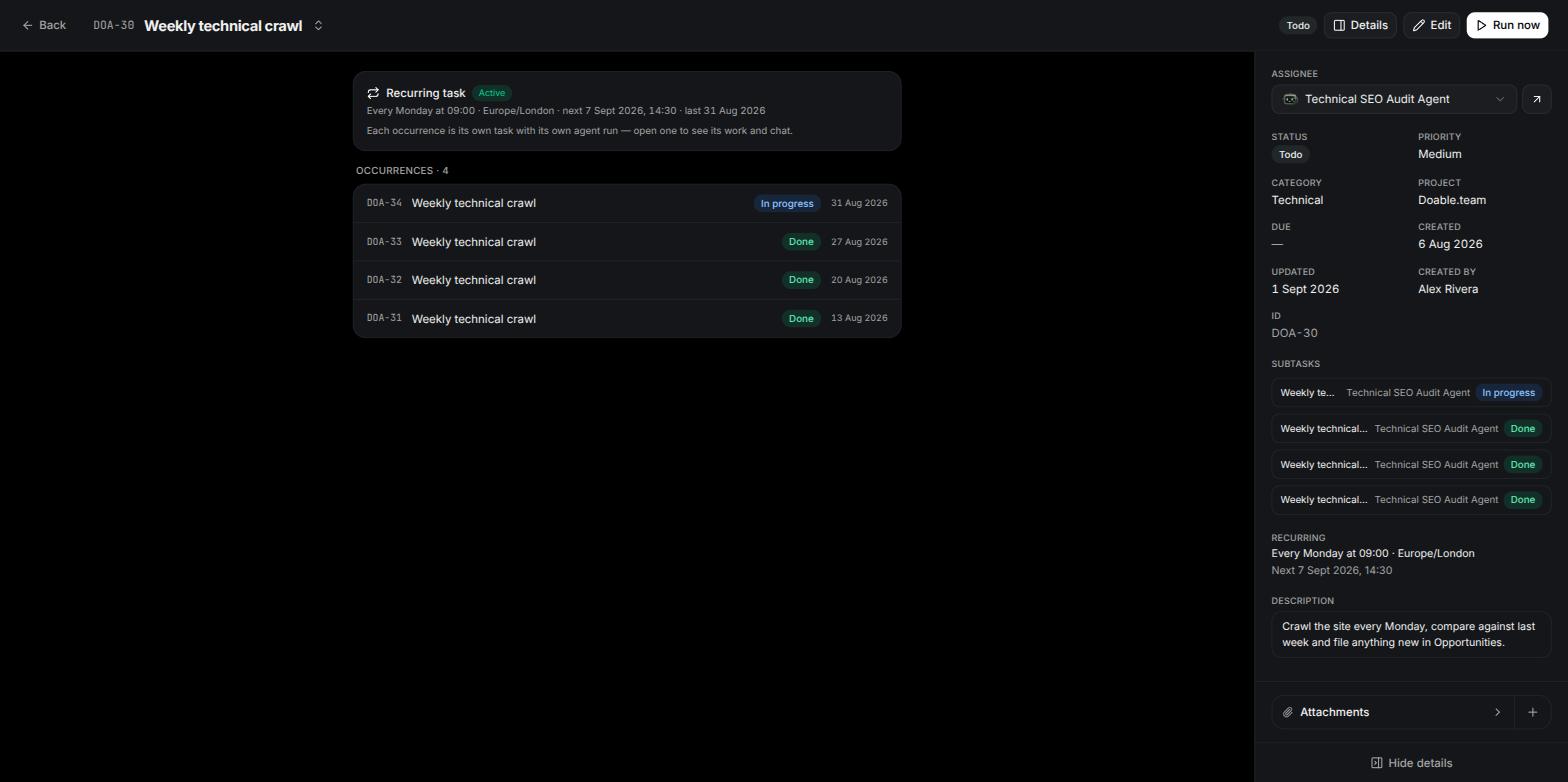
Task: Click the Updated 1 Sept 2026 value
Action: coord(1305,289)
